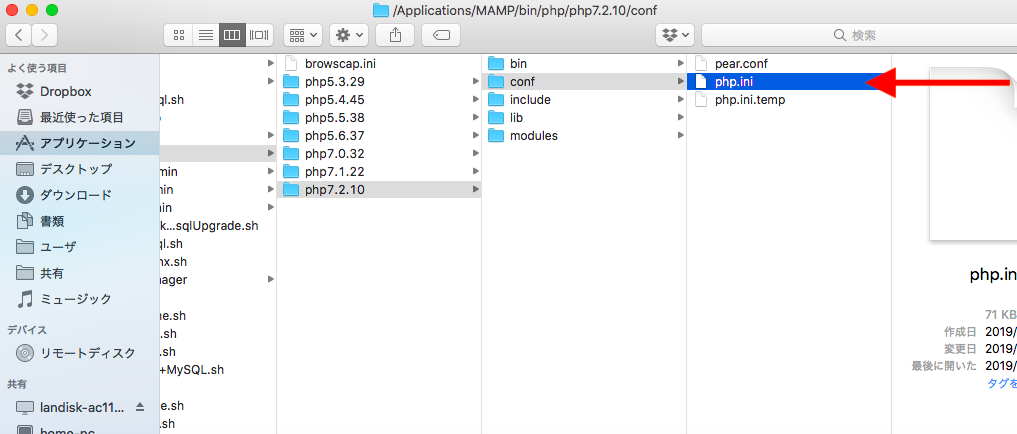This screenshot has height=434, width=1017.
Task: Open the php5.6.37 folder
Action: point(378,136)
